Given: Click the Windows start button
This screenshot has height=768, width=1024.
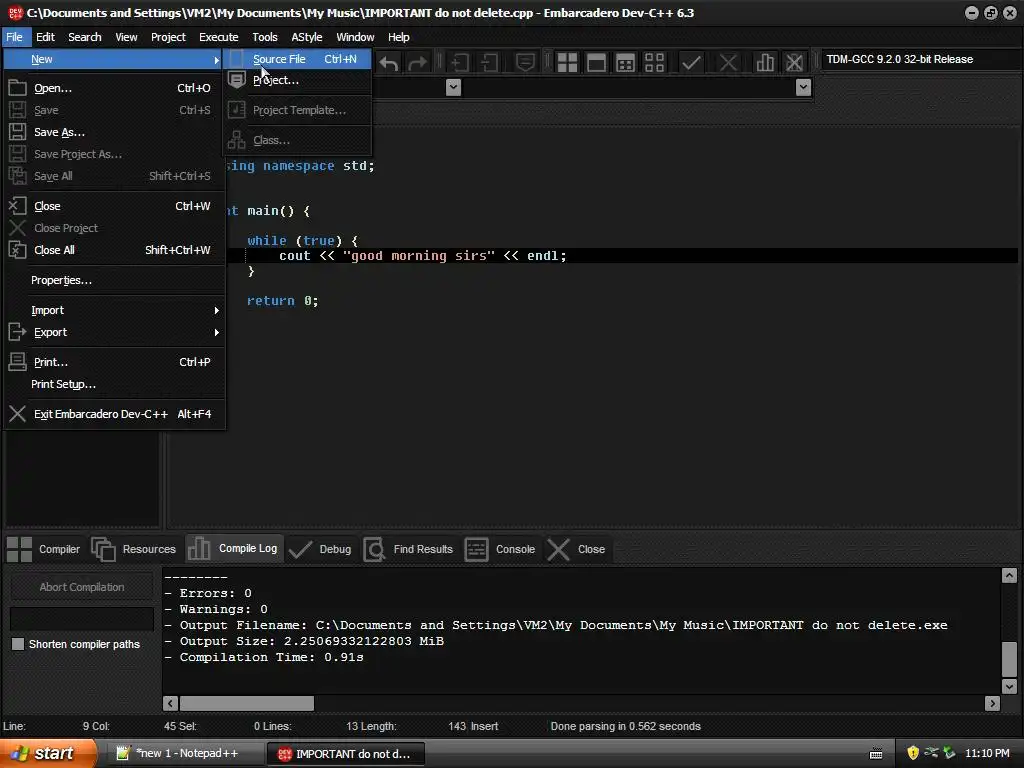Looking at the screenshot, I should (47, 753).
